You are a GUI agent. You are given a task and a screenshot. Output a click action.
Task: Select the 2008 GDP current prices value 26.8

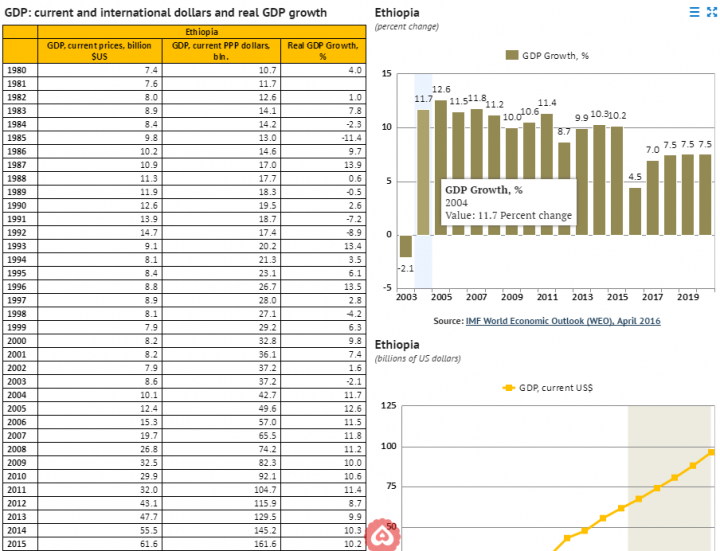click(x=100, y=449)
